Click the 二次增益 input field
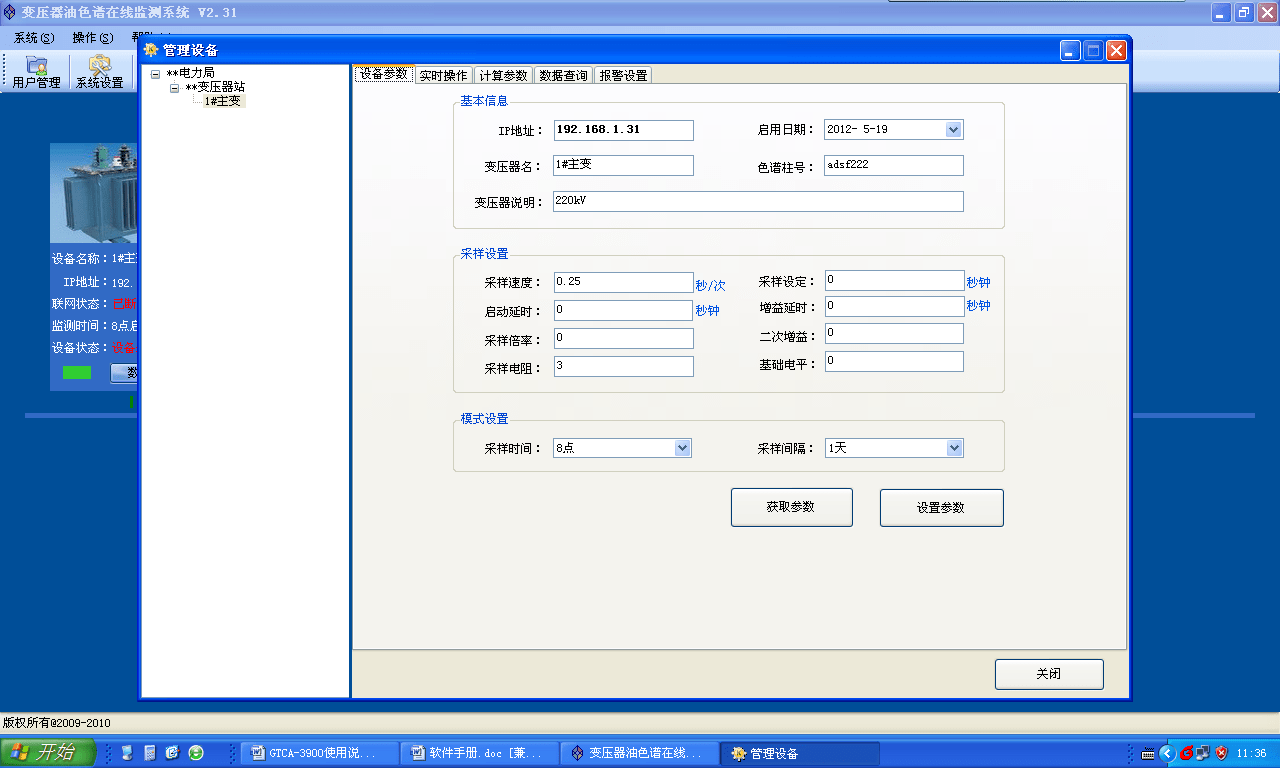The height and width of the screenshot is (768, 1280). 894,333
